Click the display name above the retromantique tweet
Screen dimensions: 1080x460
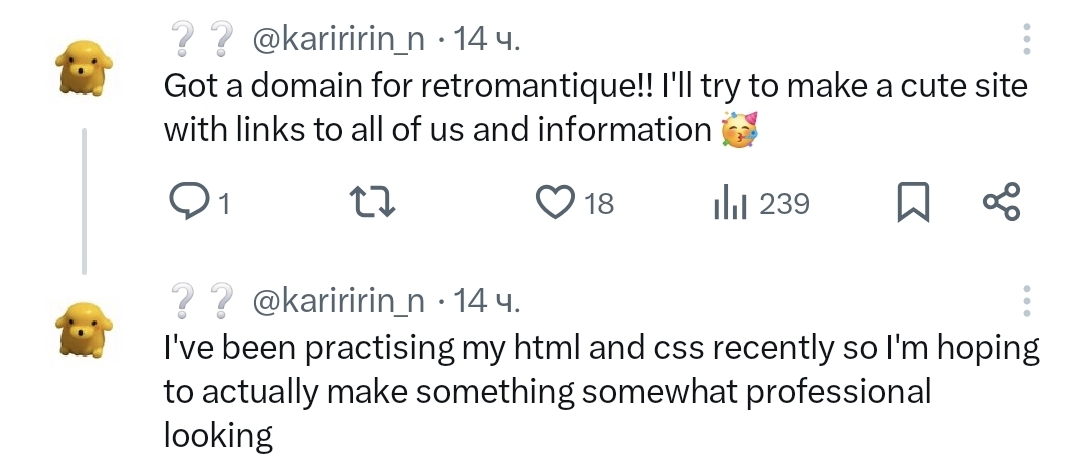[202, 40]
